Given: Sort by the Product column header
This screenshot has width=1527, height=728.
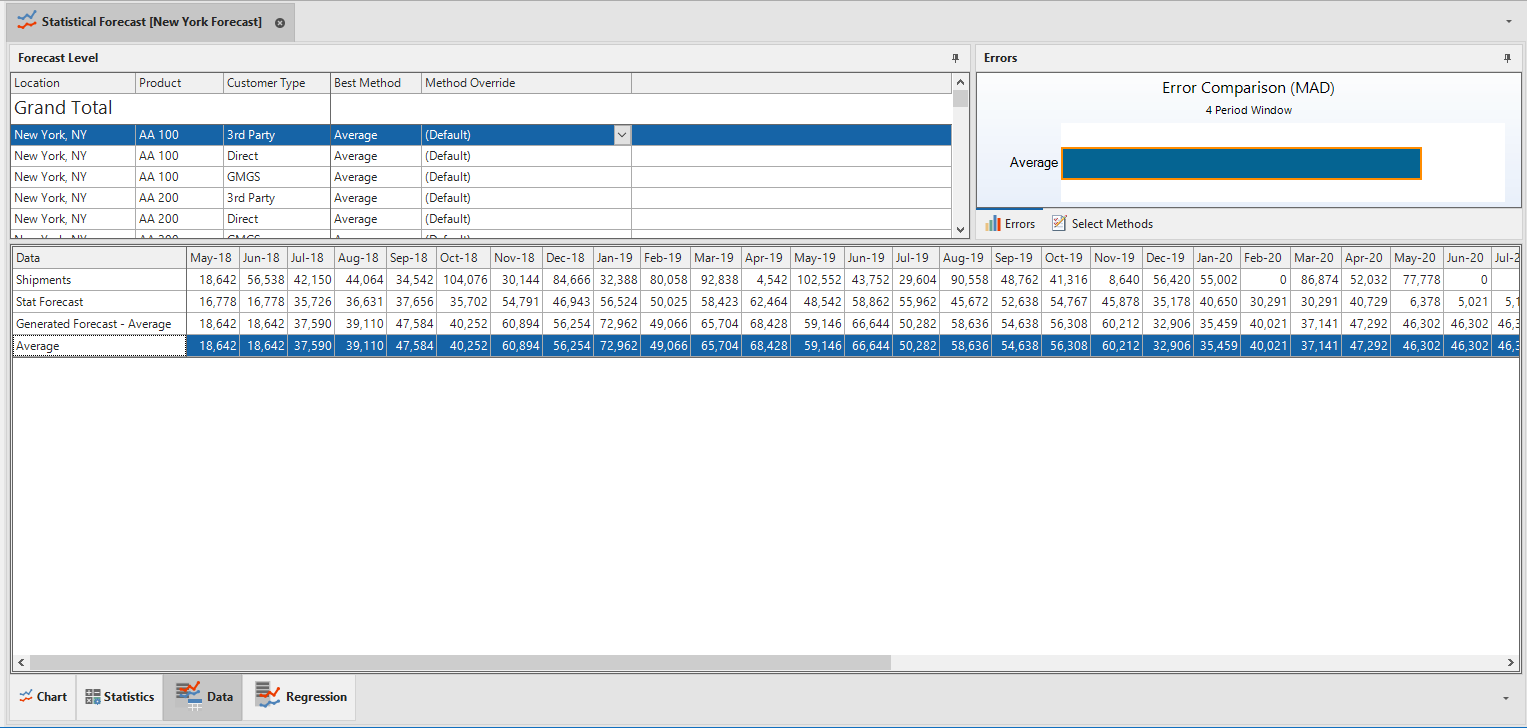Looking at the screenshot, I should tap(180, 83).
